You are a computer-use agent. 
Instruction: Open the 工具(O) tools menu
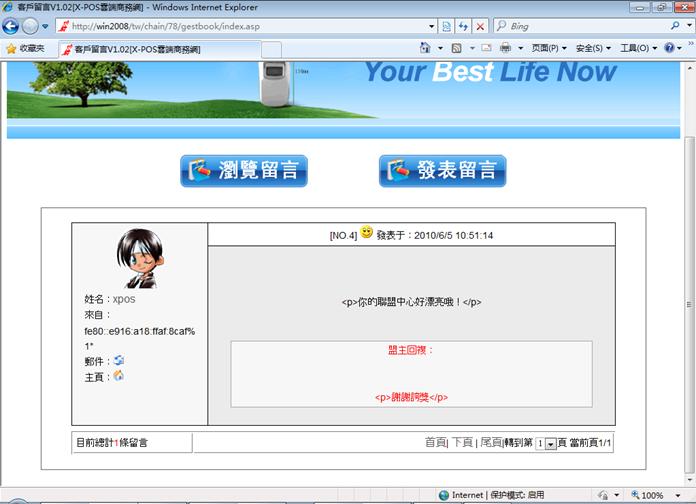[x=638, y=48]
